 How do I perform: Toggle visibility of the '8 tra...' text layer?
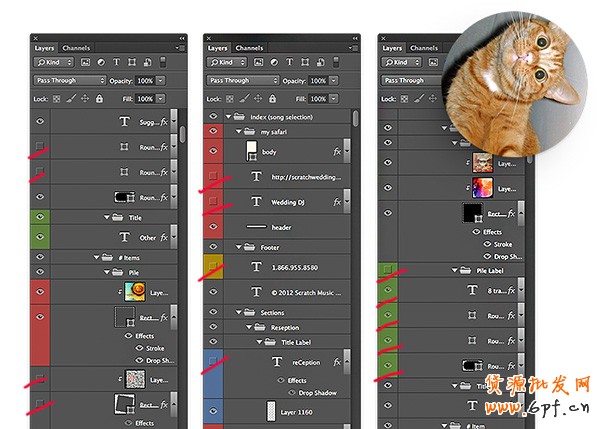pos(387,290)
